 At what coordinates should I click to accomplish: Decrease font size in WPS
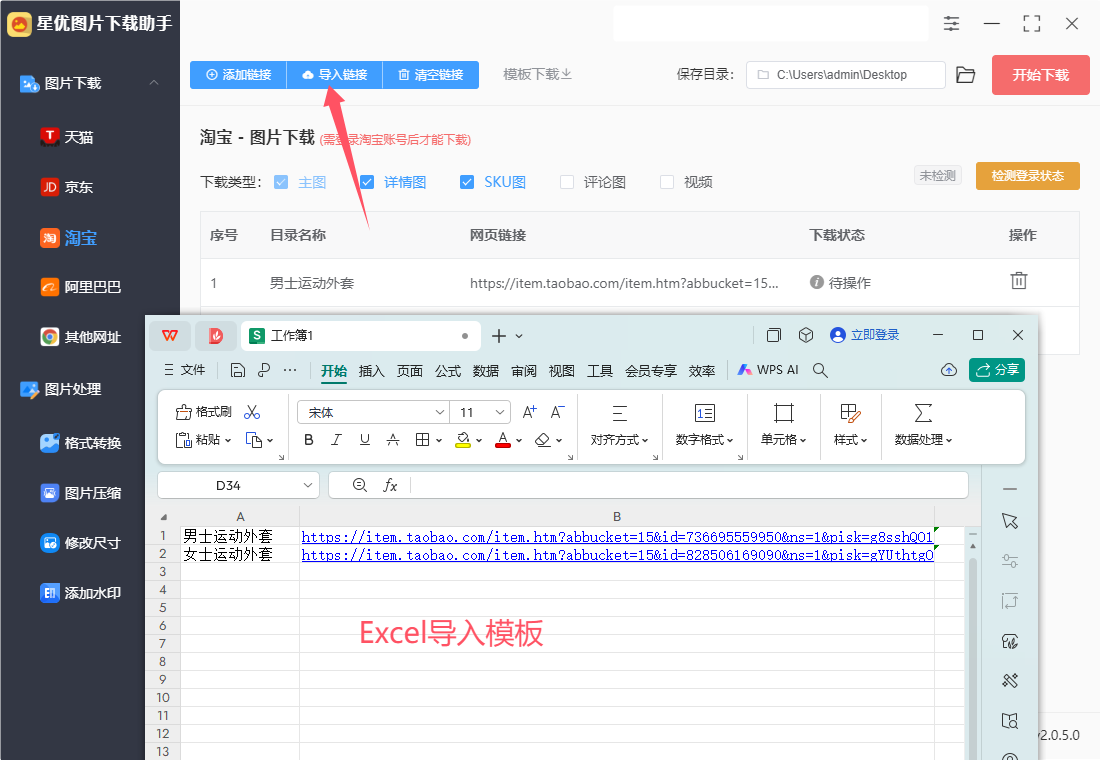pyautogui.click(x=557, y=412)
